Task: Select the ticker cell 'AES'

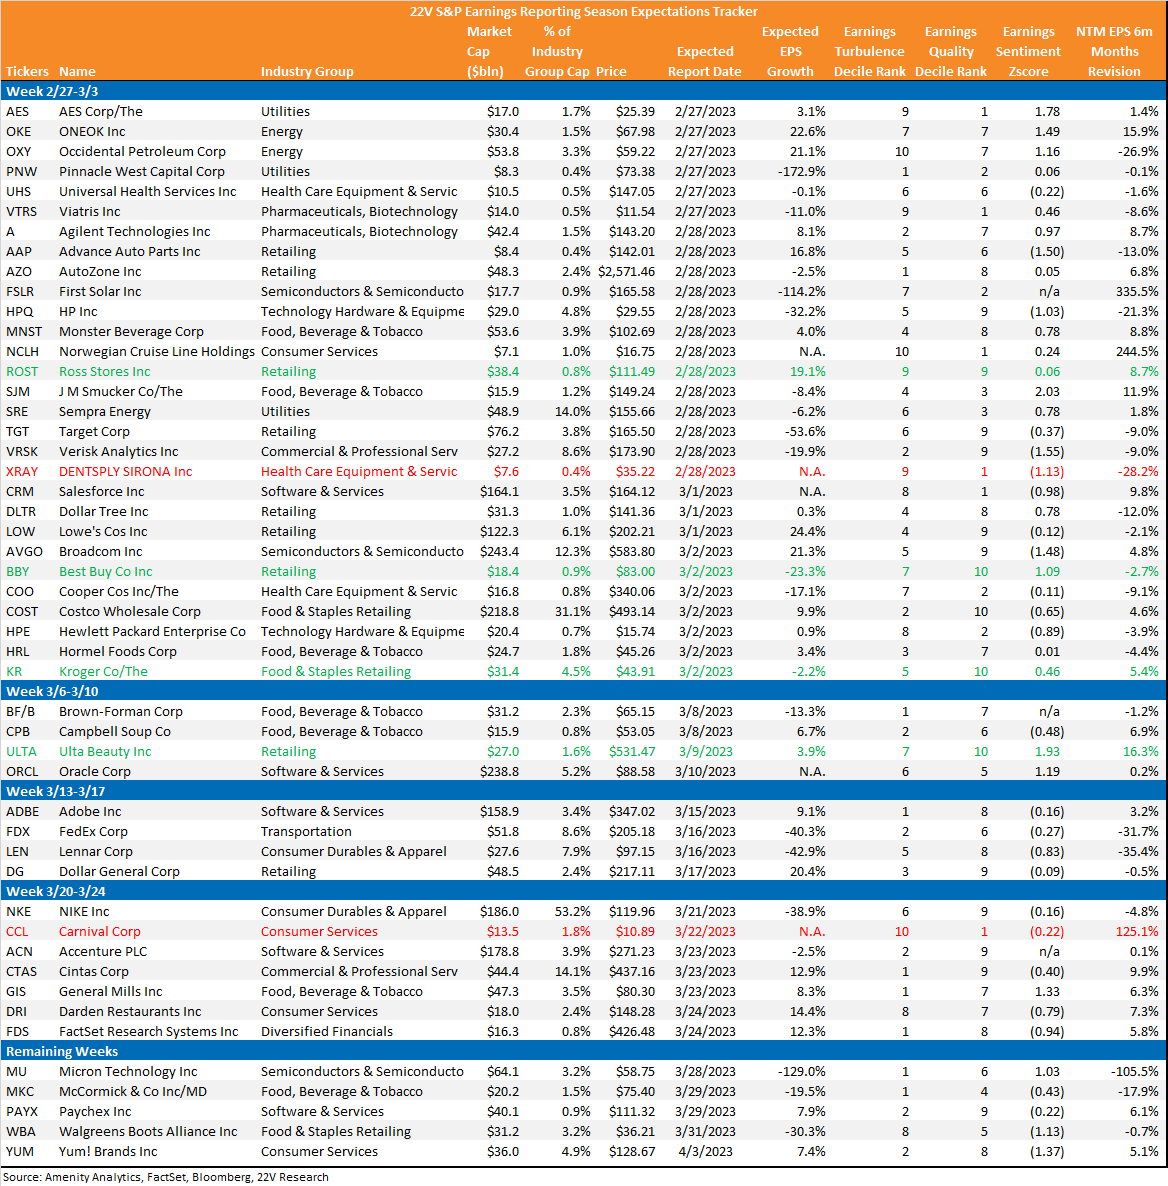Action: pyautogui.click(x=17, y=111)
